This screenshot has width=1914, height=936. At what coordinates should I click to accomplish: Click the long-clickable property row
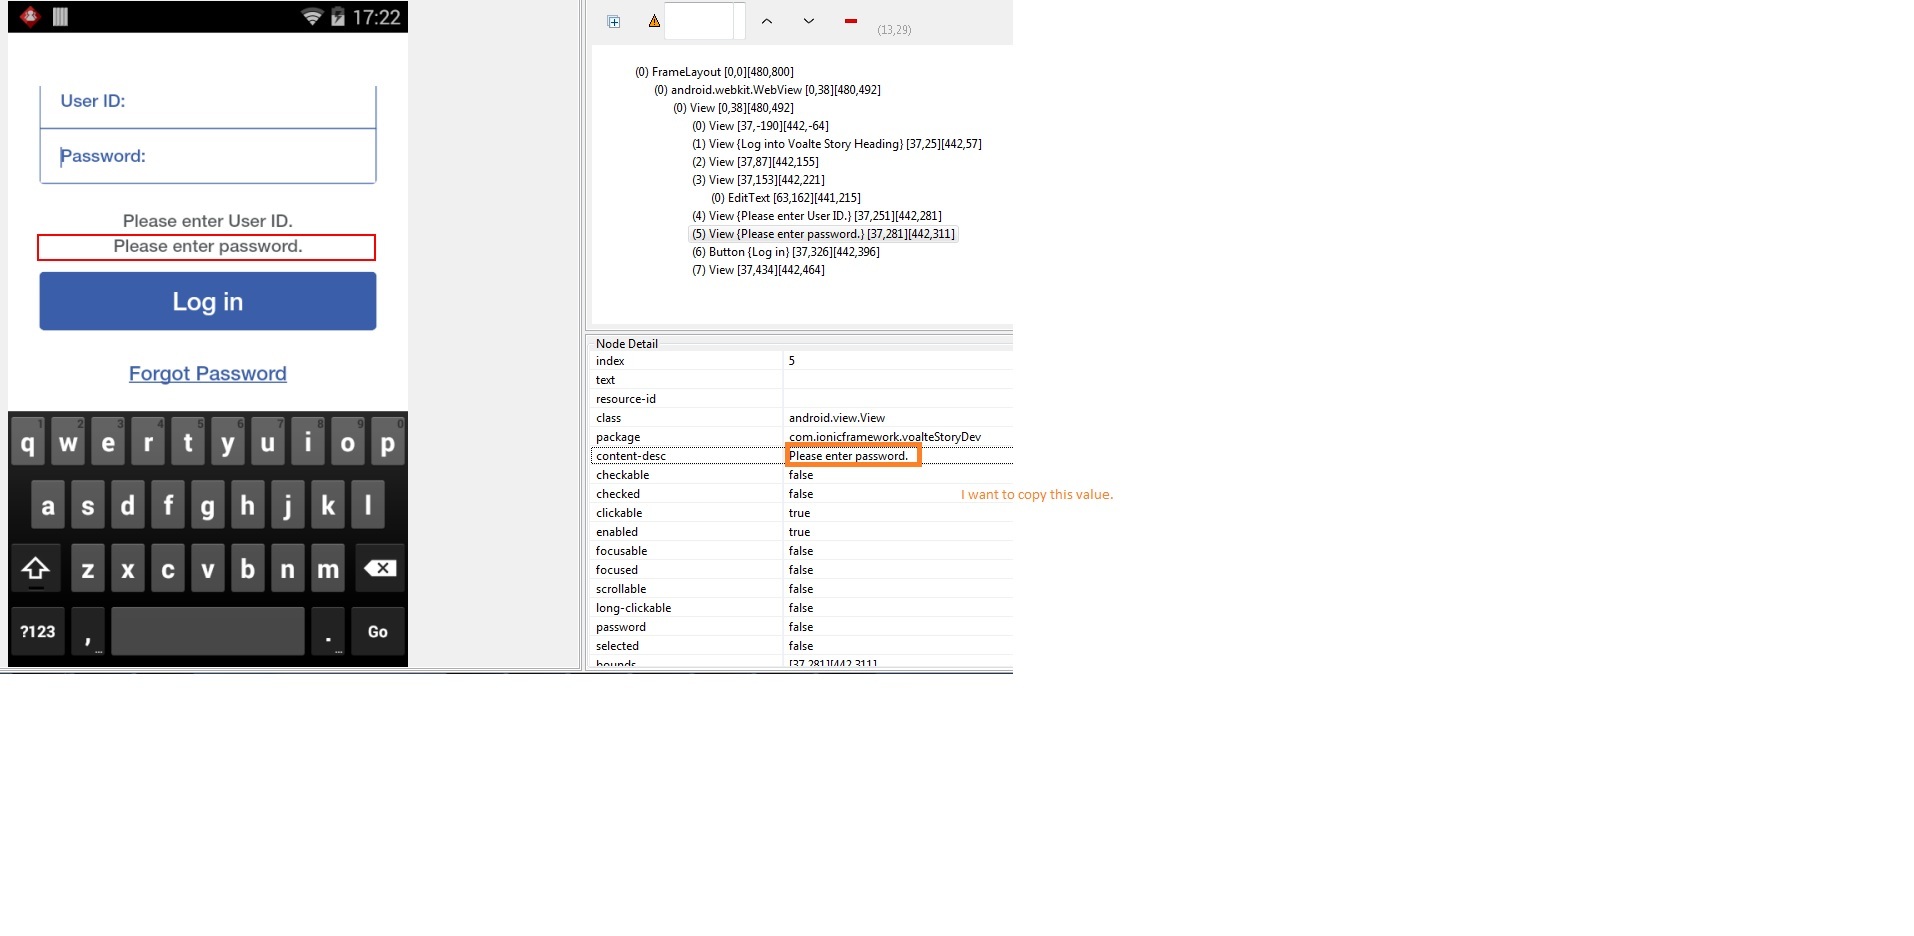pos(800,608)
